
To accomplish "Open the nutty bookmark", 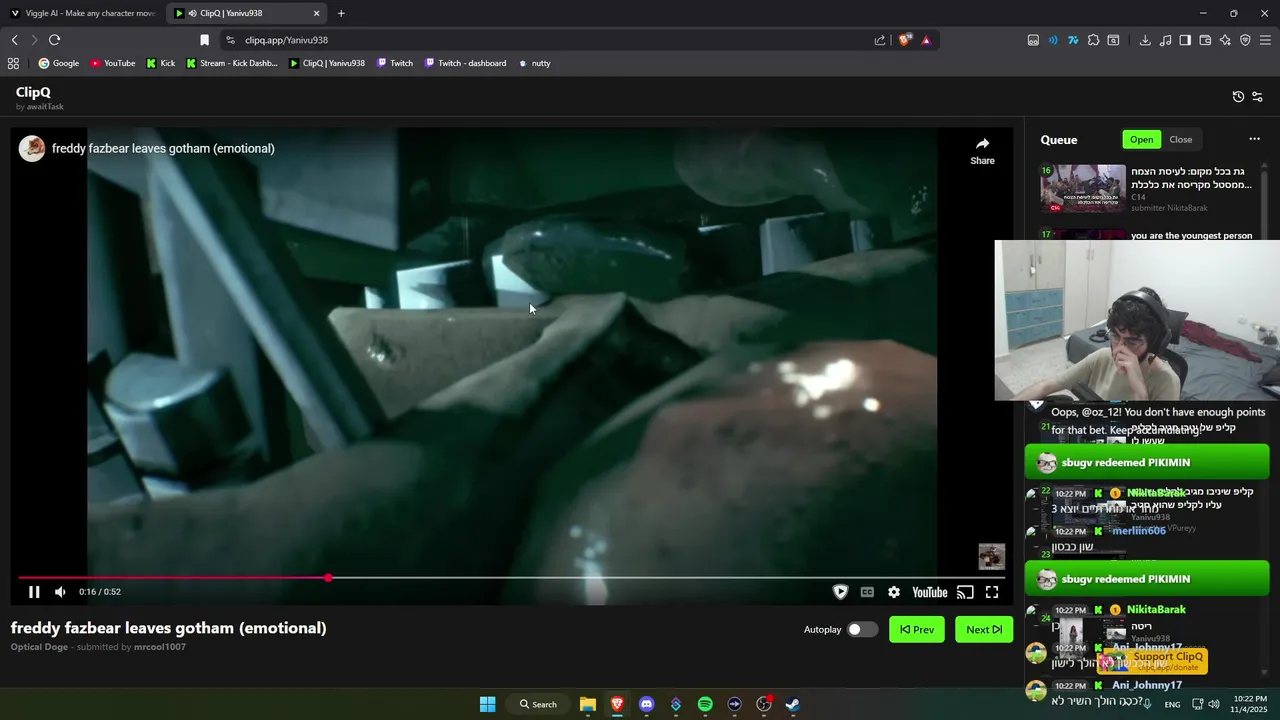I will pyautogui.click(x=533, y=63).
